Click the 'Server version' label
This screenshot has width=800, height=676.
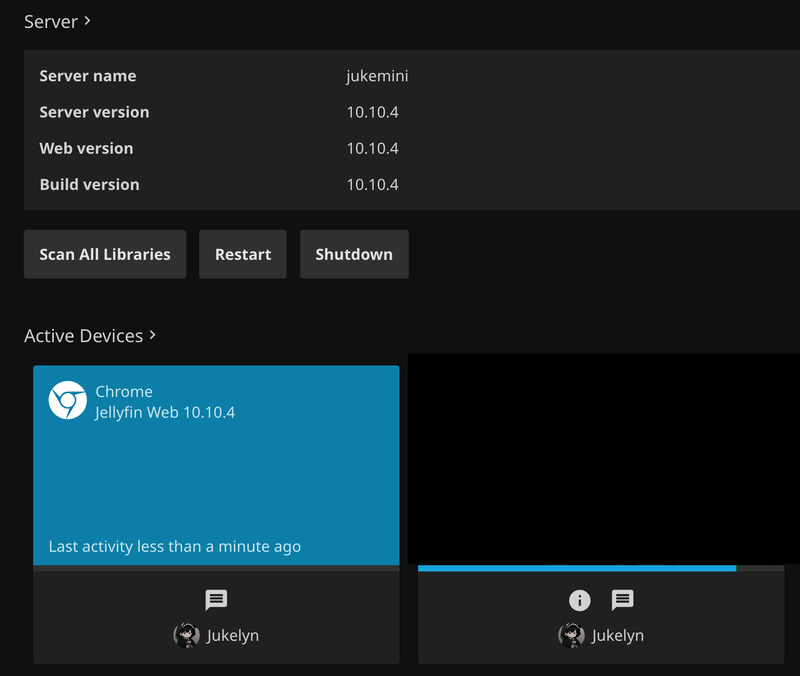click(94, 112)
